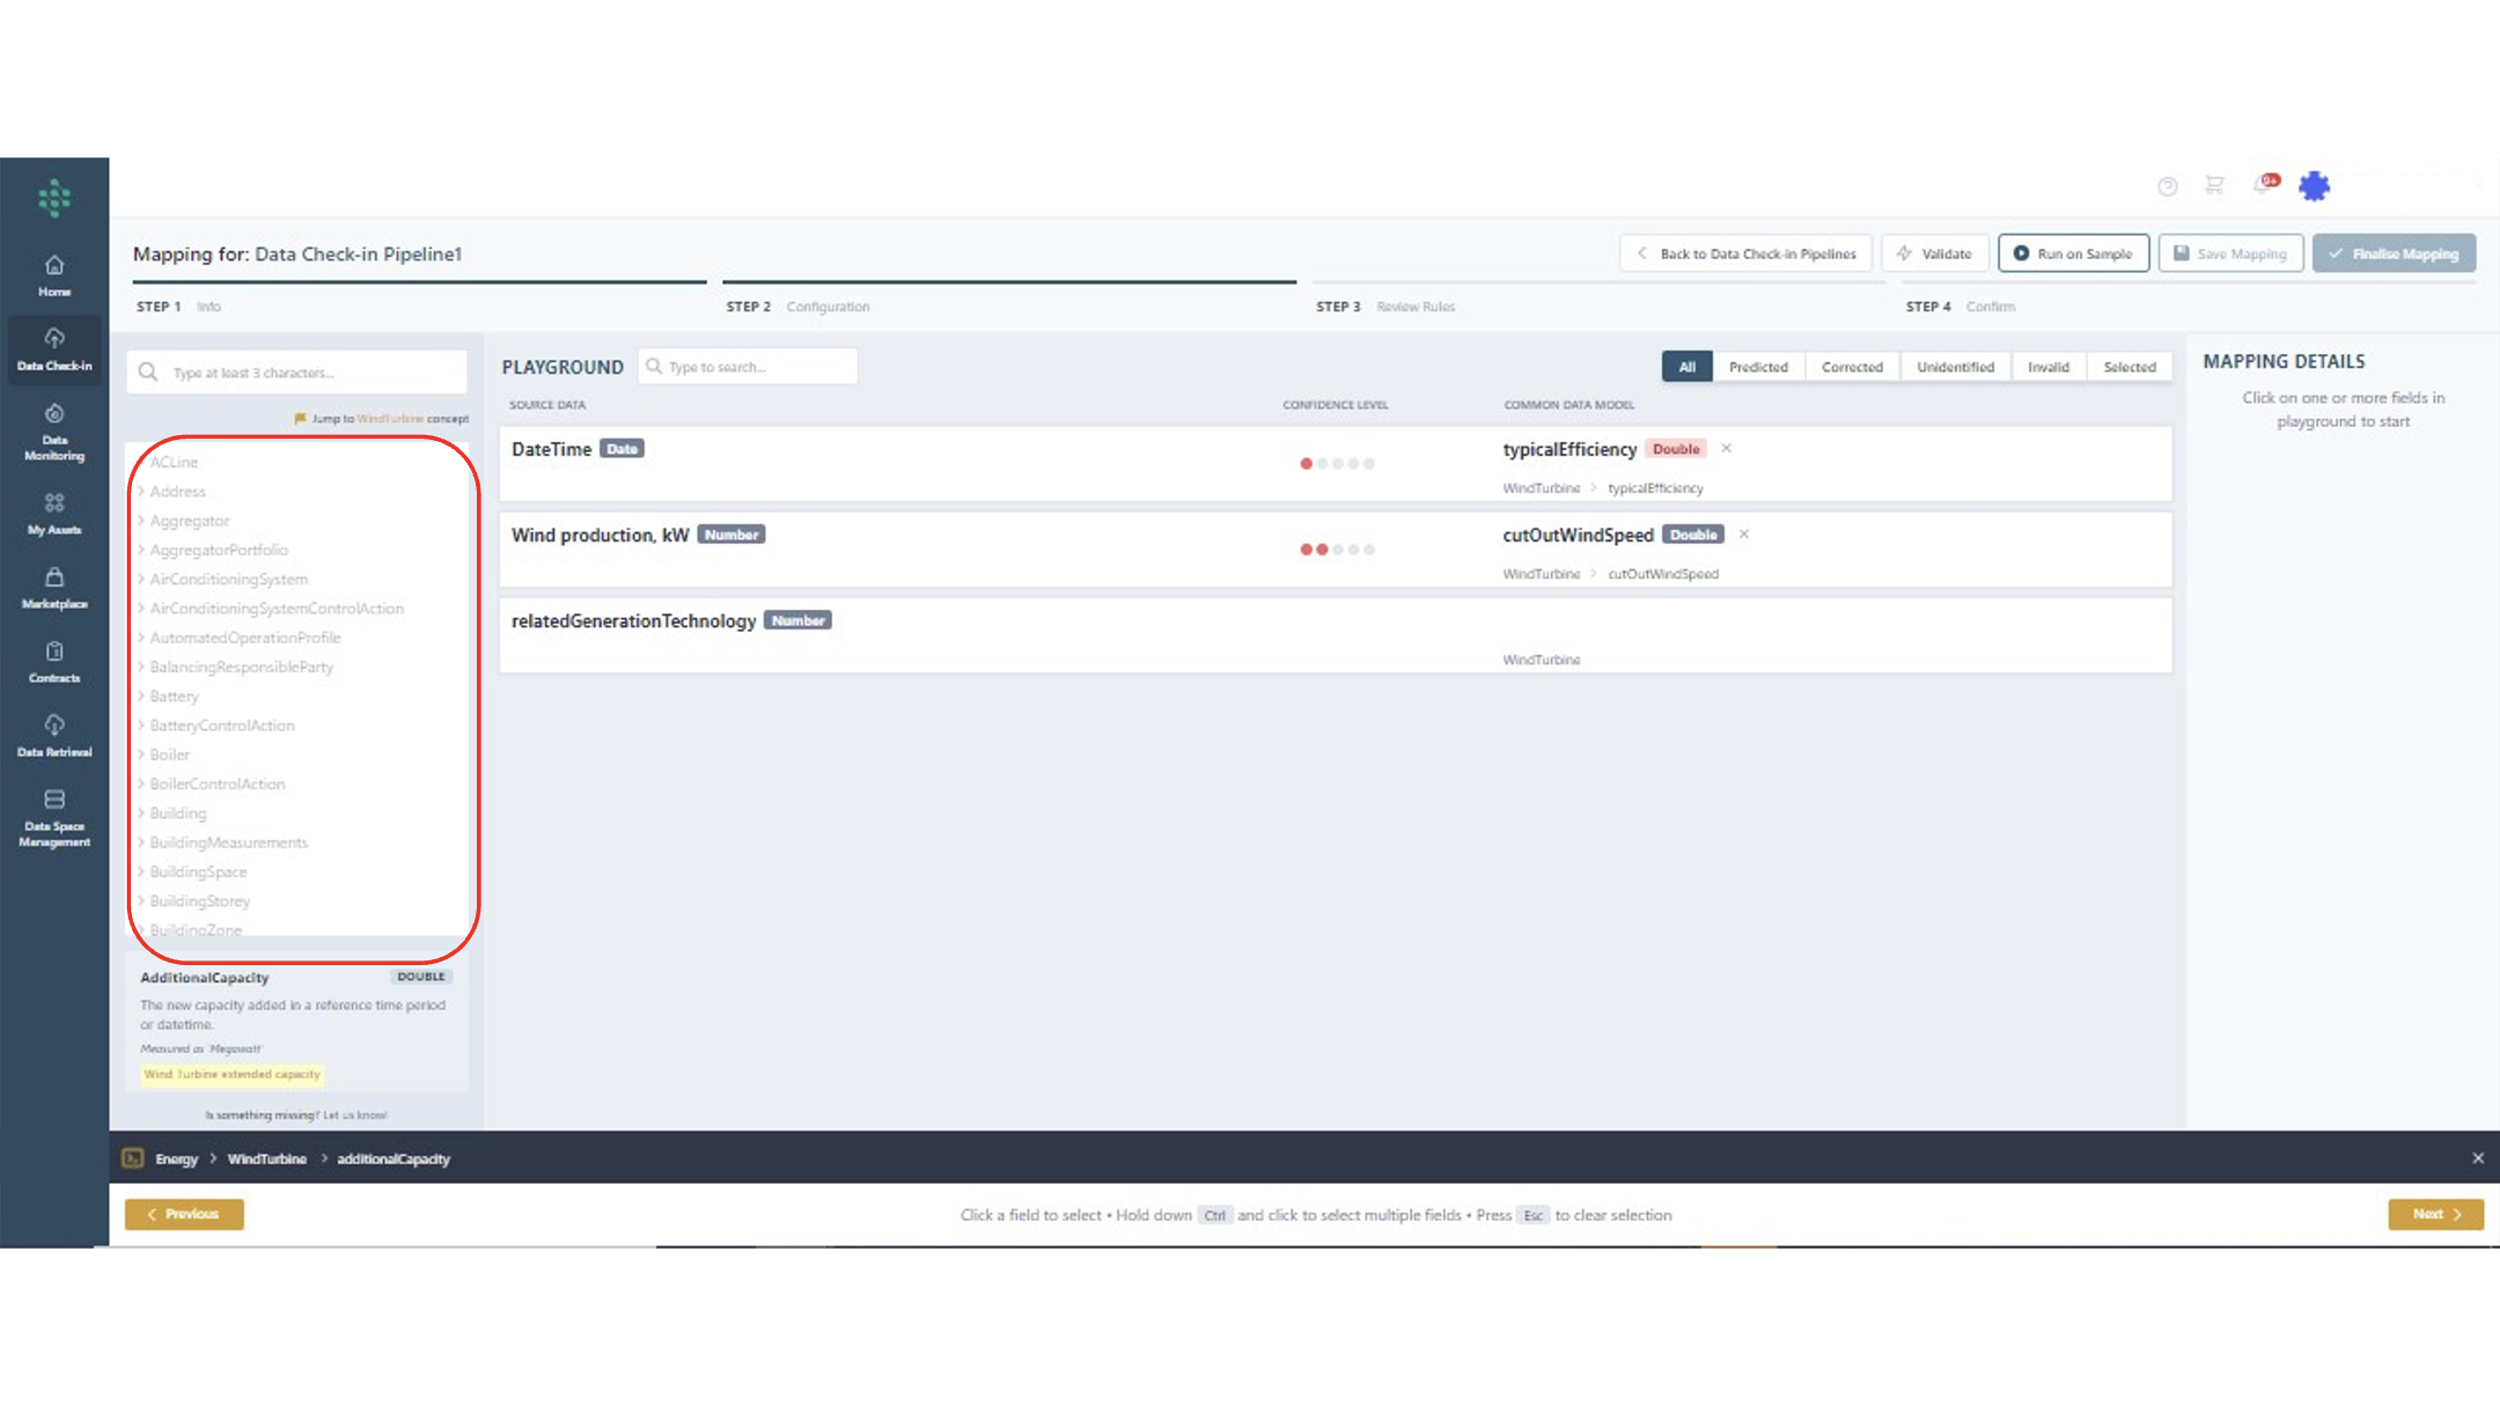Click the Run on Sample button
Image resolution: width=2500 pixels, height=1406 pixels.
pyautogui.click(x=2072, y=254)
